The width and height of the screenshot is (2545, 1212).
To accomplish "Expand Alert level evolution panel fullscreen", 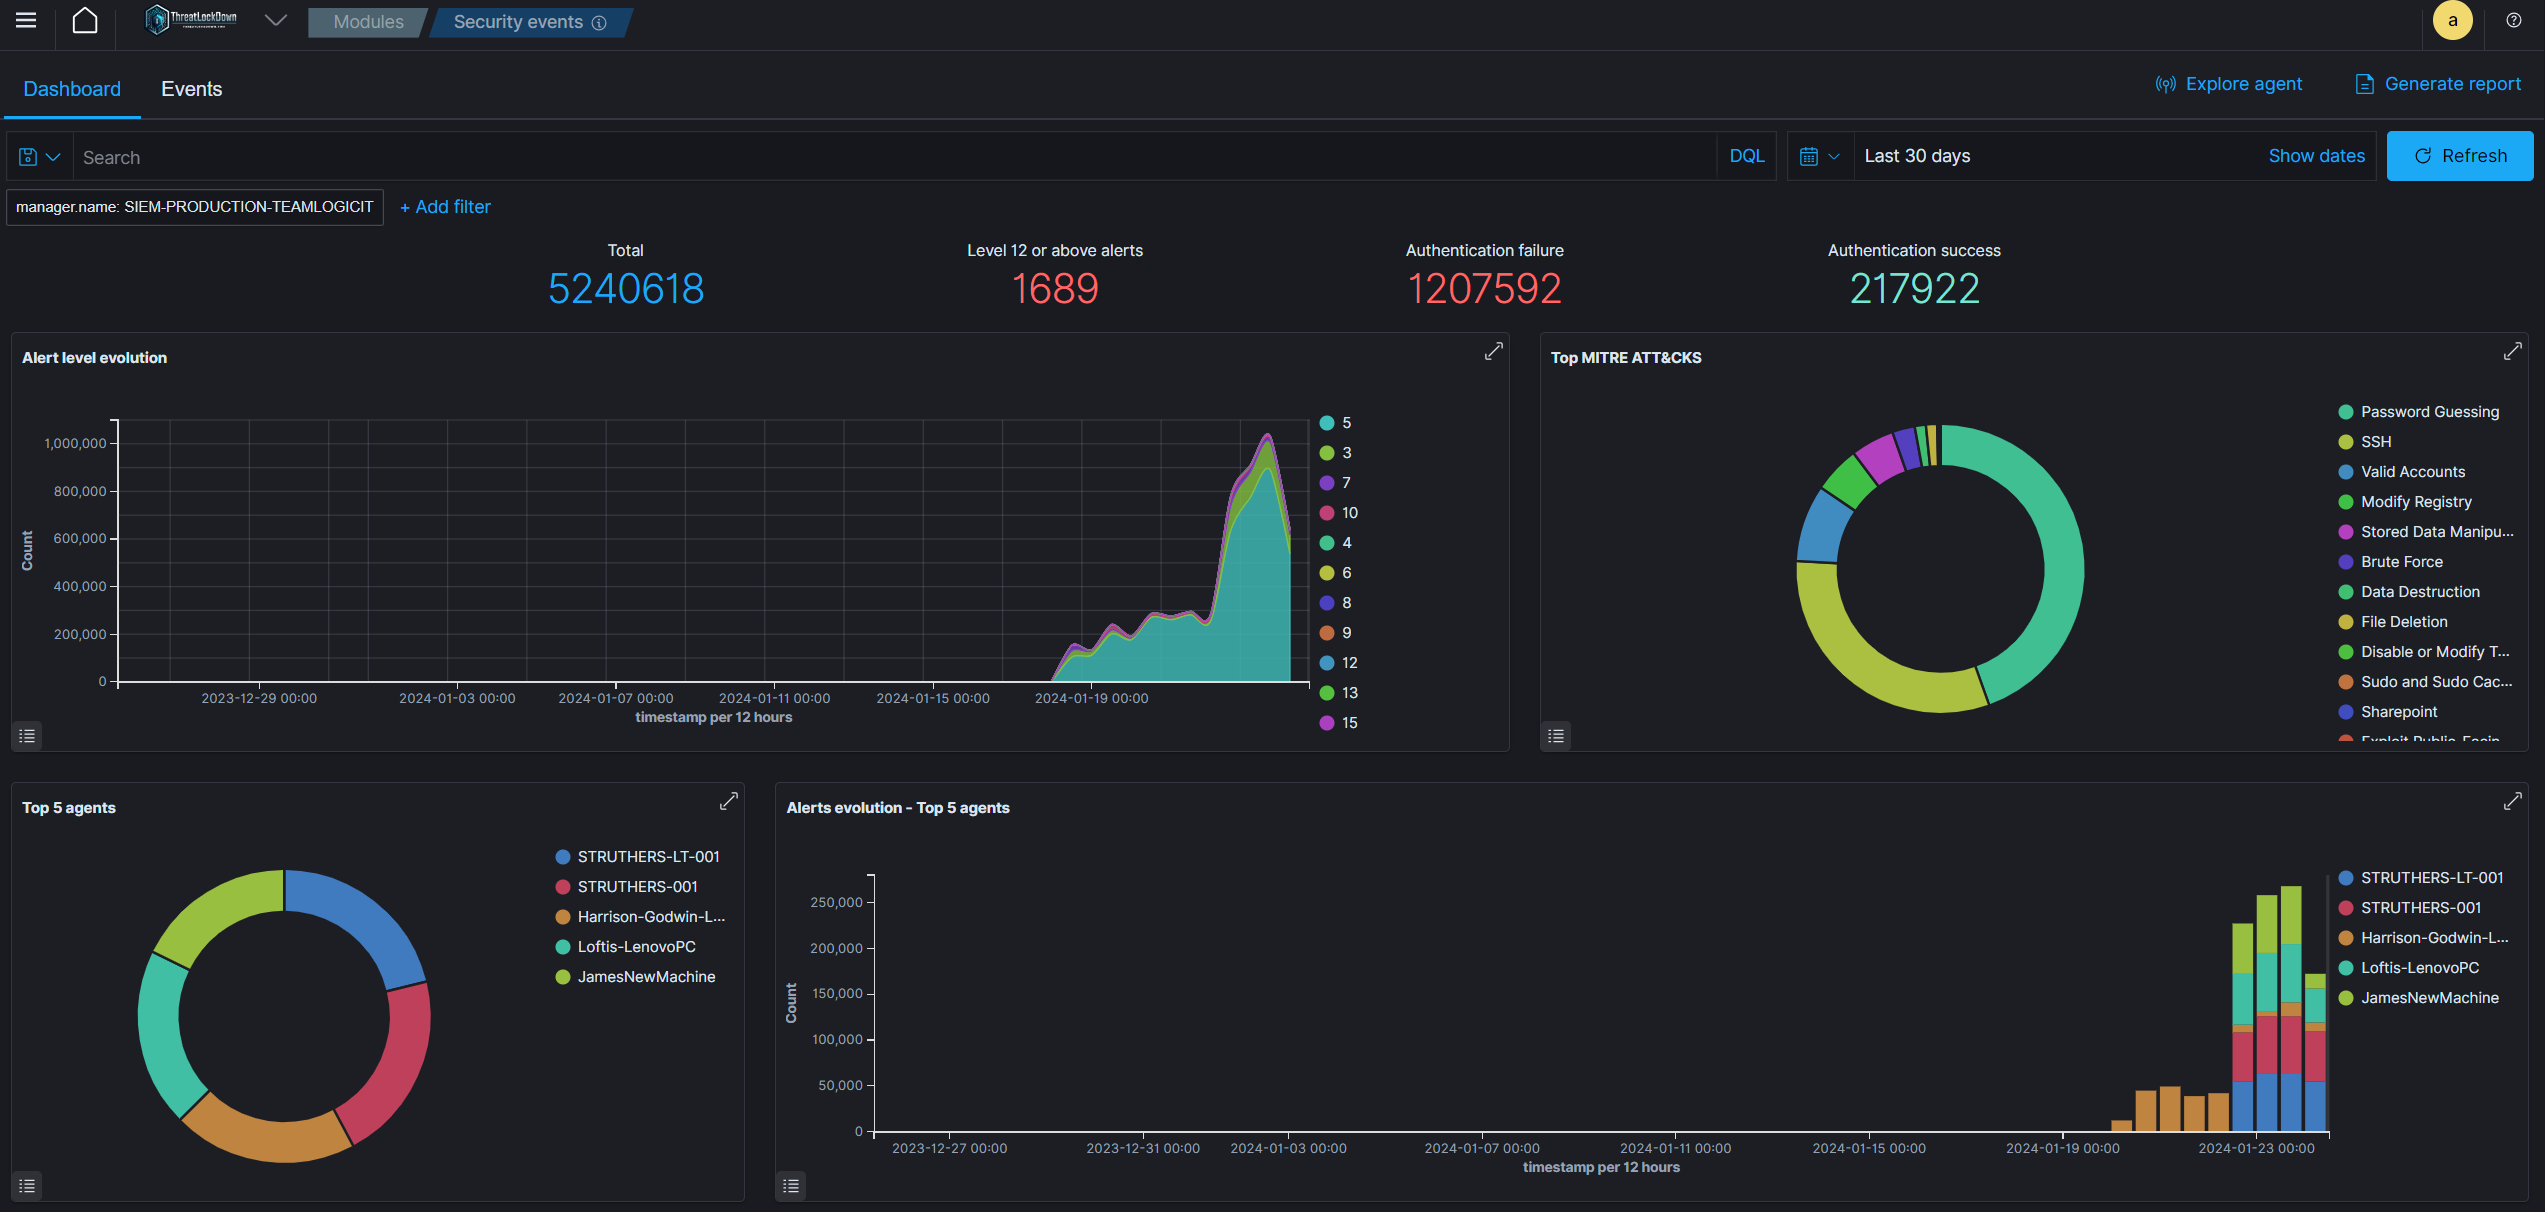I will coord(1493,352).
